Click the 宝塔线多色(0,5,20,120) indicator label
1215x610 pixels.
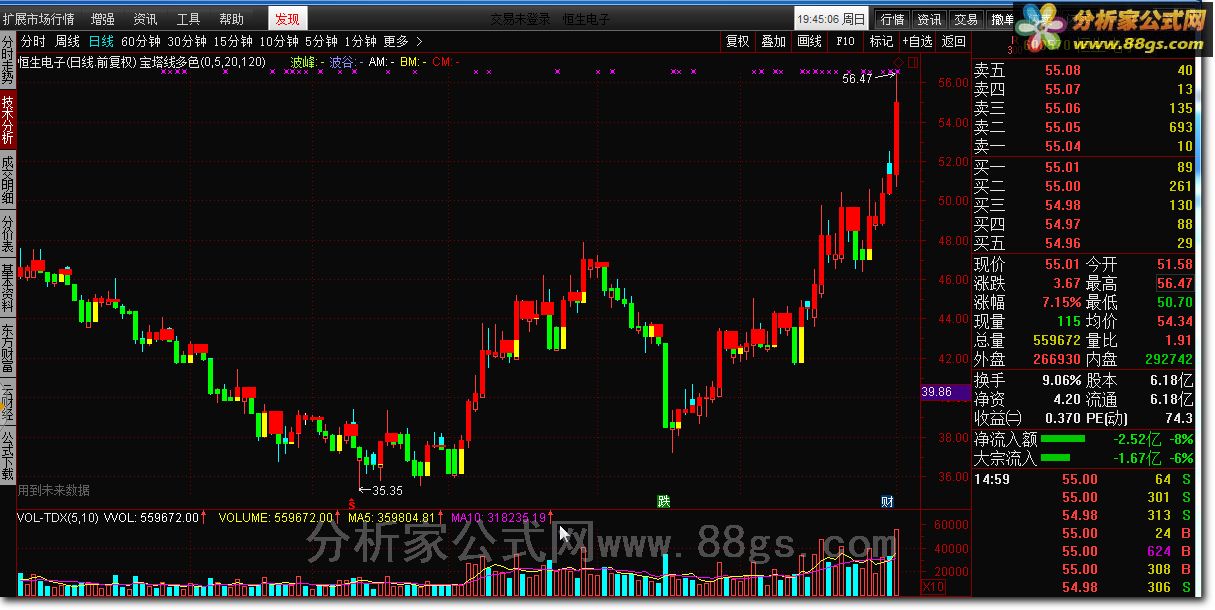pos(202,62)
